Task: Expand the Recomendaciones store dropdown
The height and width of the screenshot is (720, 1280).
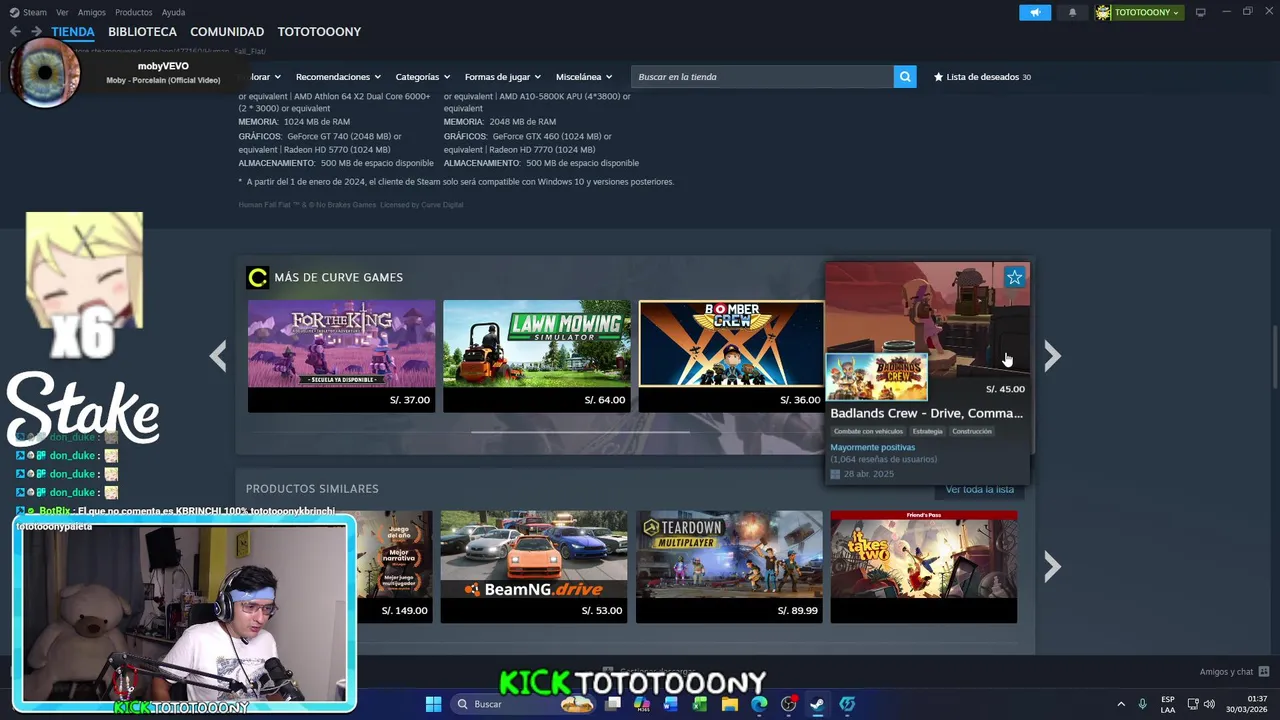Action: coord(338,77)
